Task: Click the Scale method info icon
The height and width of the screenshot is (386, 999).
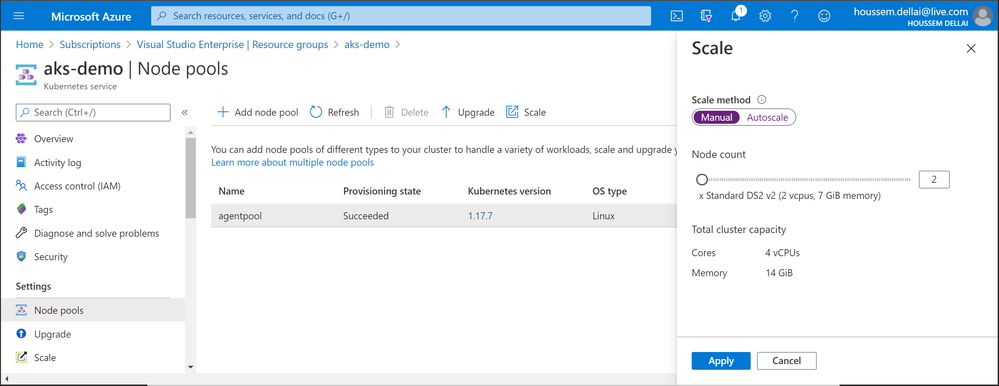Action: click(761, 100)
